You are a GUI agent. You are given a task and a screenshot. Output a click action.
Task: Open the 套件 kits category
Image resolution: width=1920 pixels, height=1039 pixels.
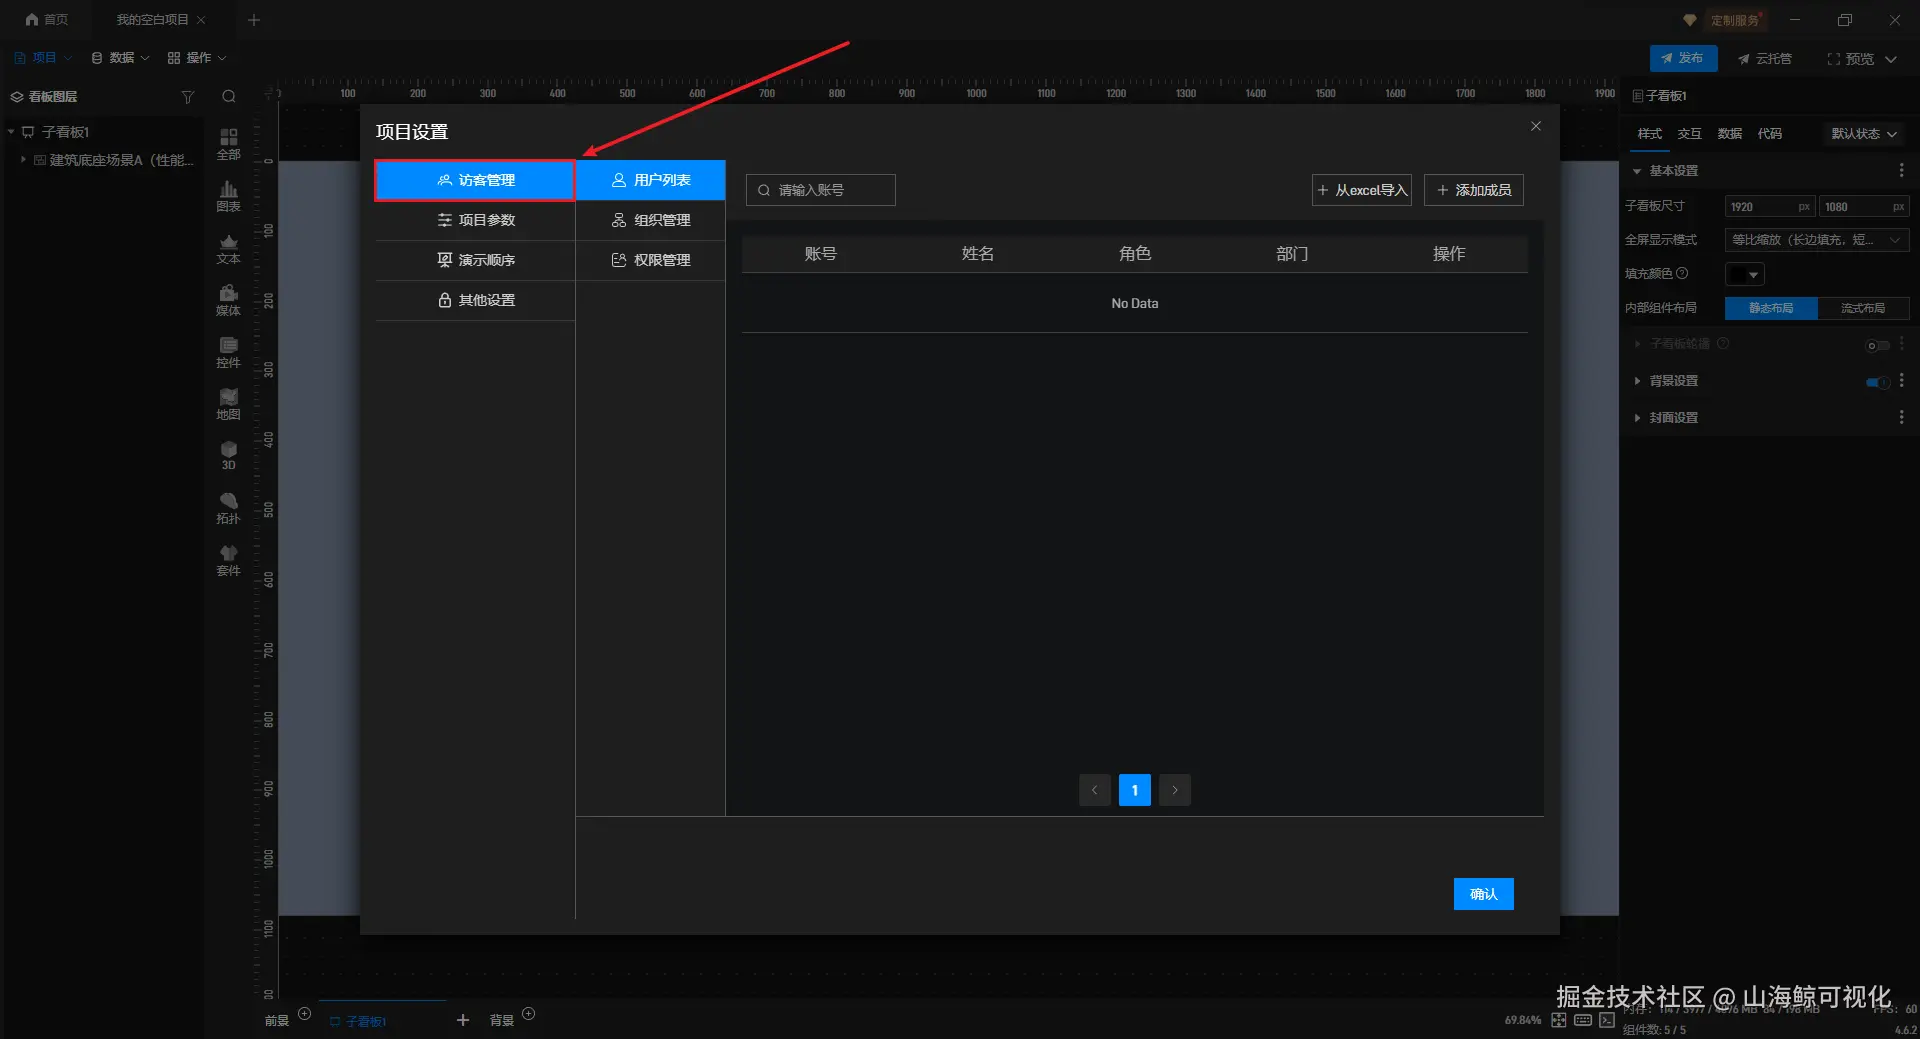pos(229,559)
